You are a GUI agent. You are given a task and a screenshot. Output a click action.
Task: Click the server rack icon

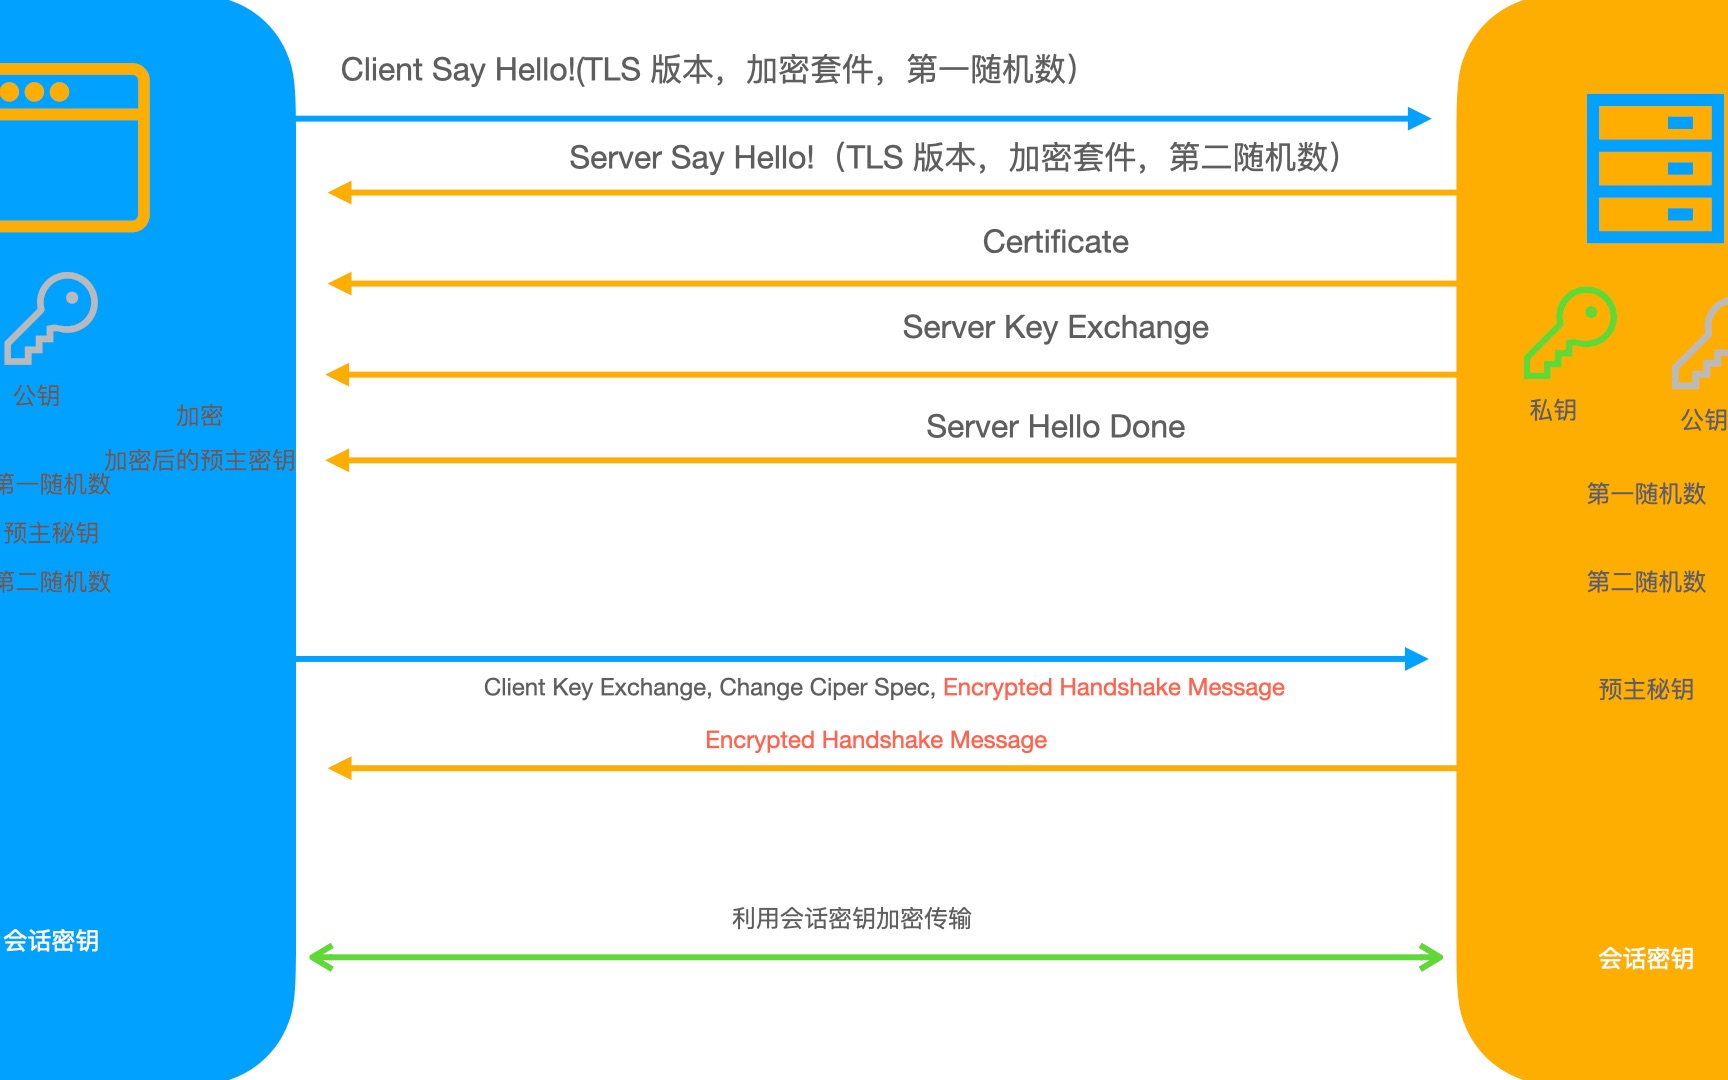click(x=1656, y=168)
